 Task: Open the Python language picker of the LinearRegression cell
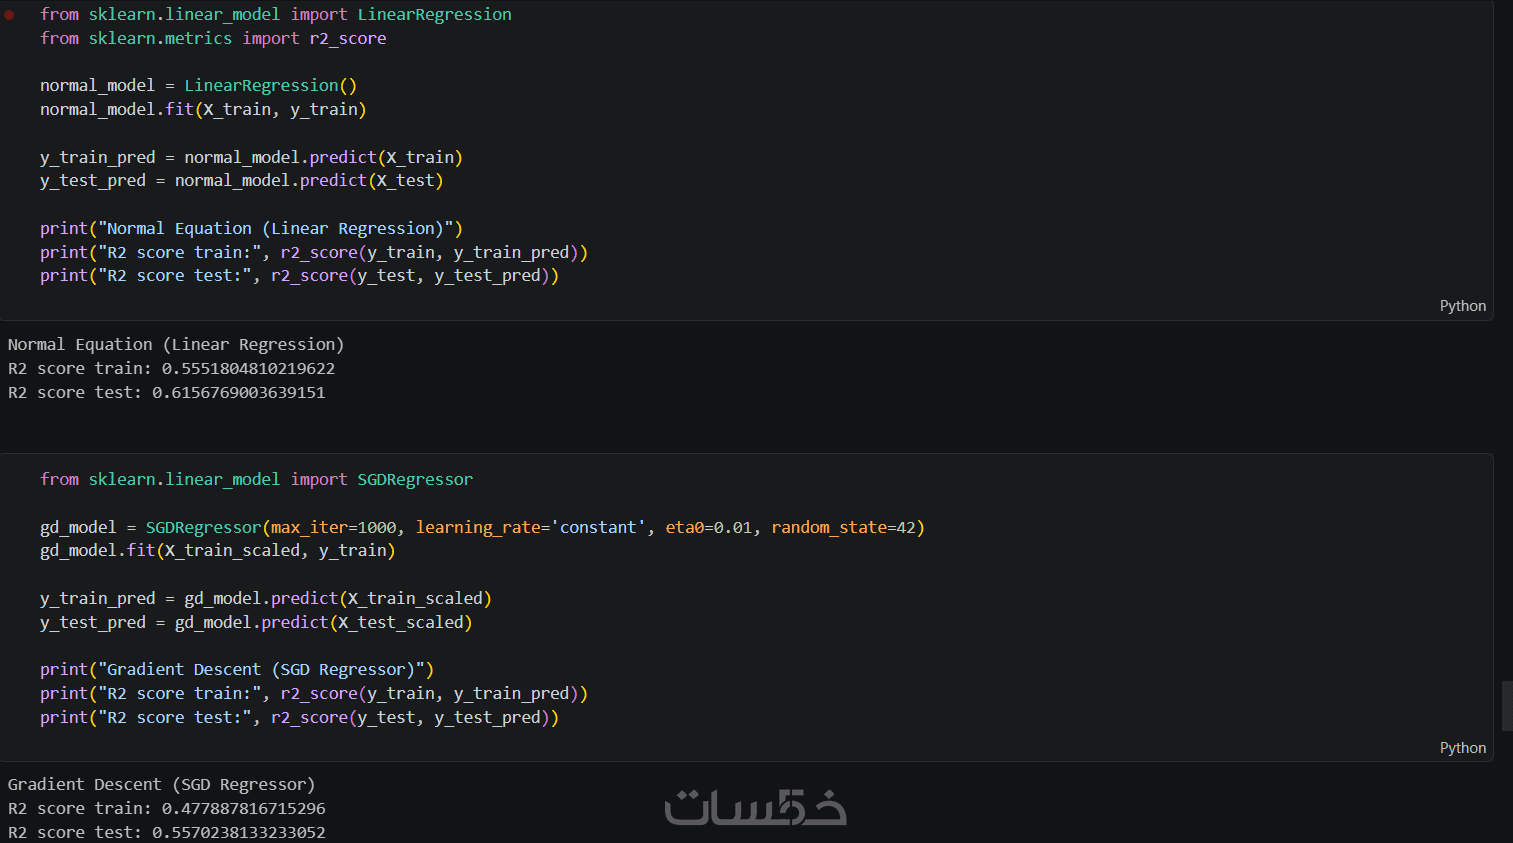coord(1462,306)
